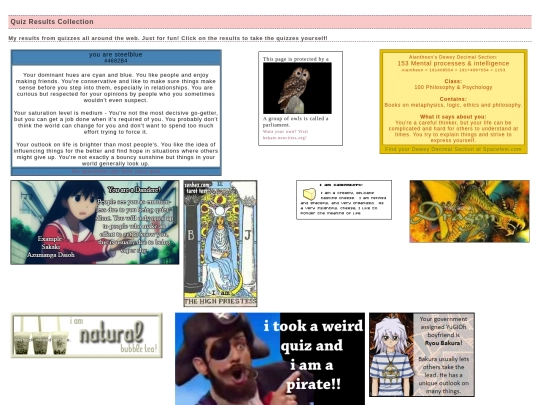Click 'Your outlook on life is brighter' paragraph

[116, 154]
